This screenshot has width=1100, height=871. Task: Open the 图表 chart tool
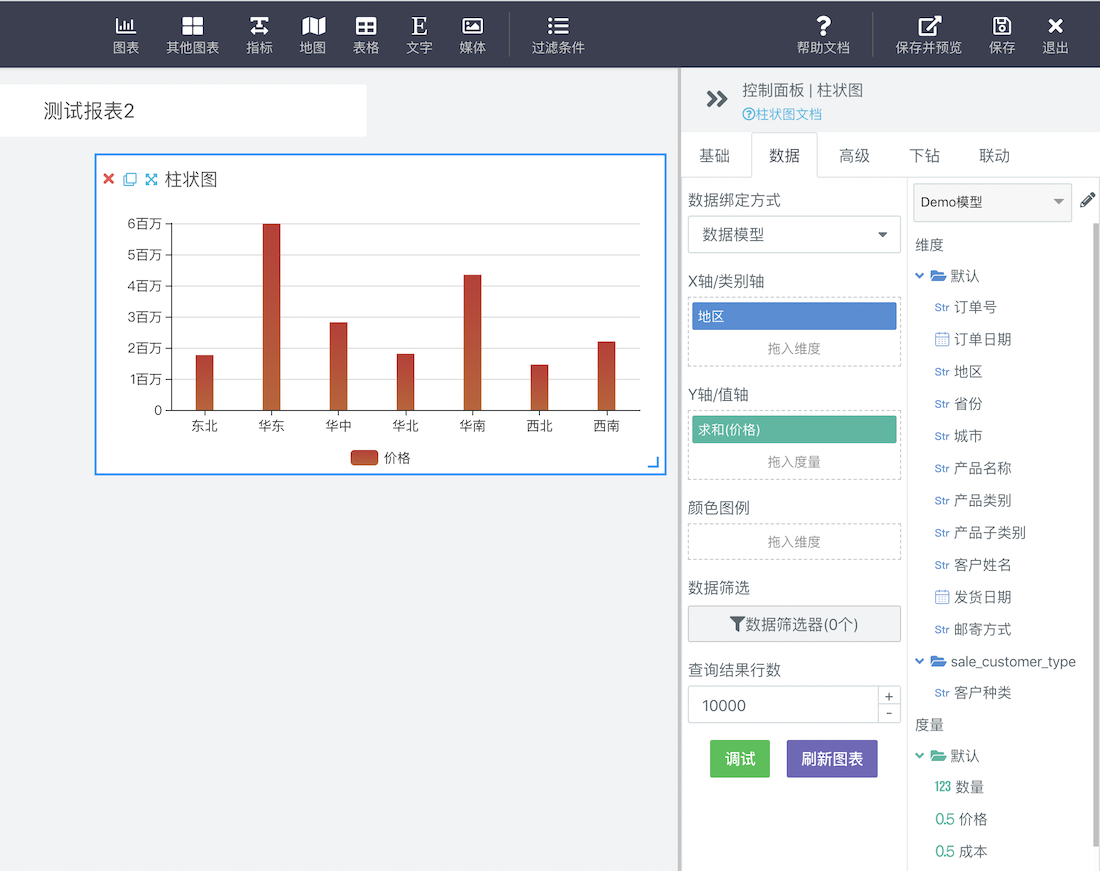126,35
